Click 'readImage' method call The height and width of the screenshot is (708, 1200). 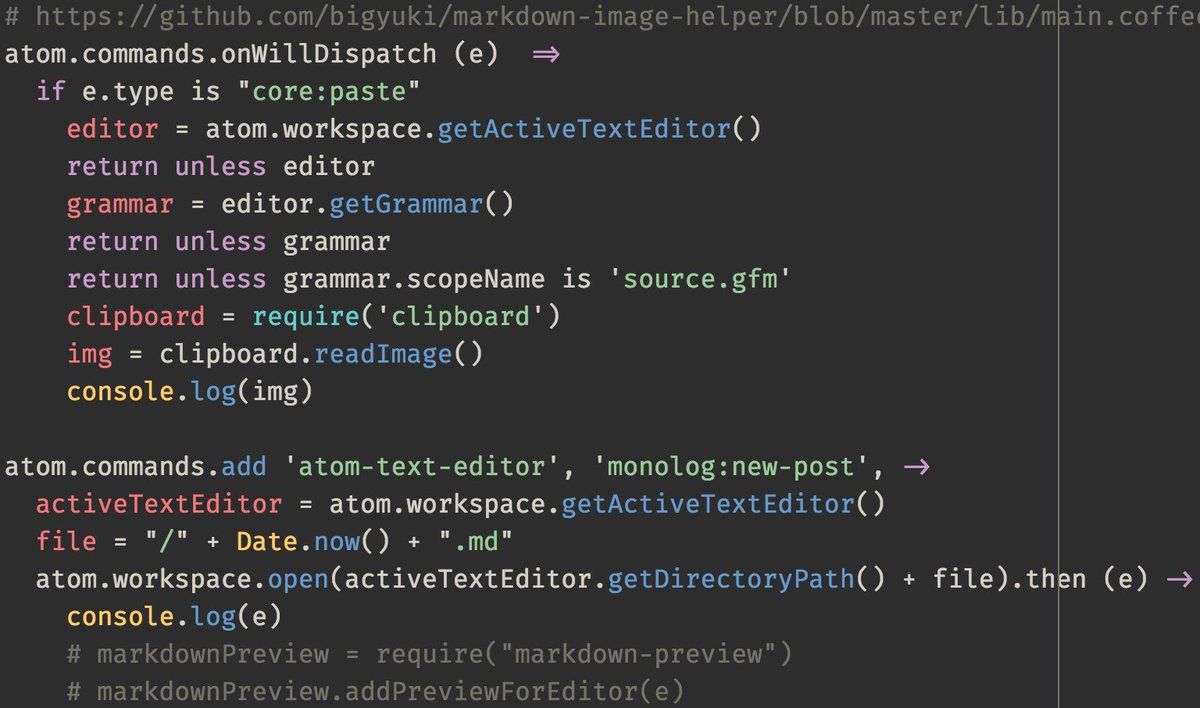click(384, 354)
